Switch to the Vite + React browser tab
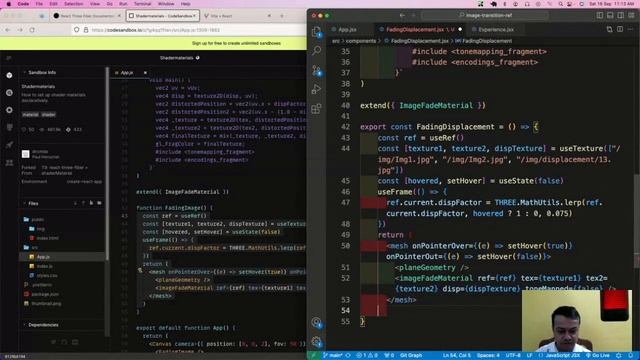Viewport: 640px width, 360px height. coord(237,16)
